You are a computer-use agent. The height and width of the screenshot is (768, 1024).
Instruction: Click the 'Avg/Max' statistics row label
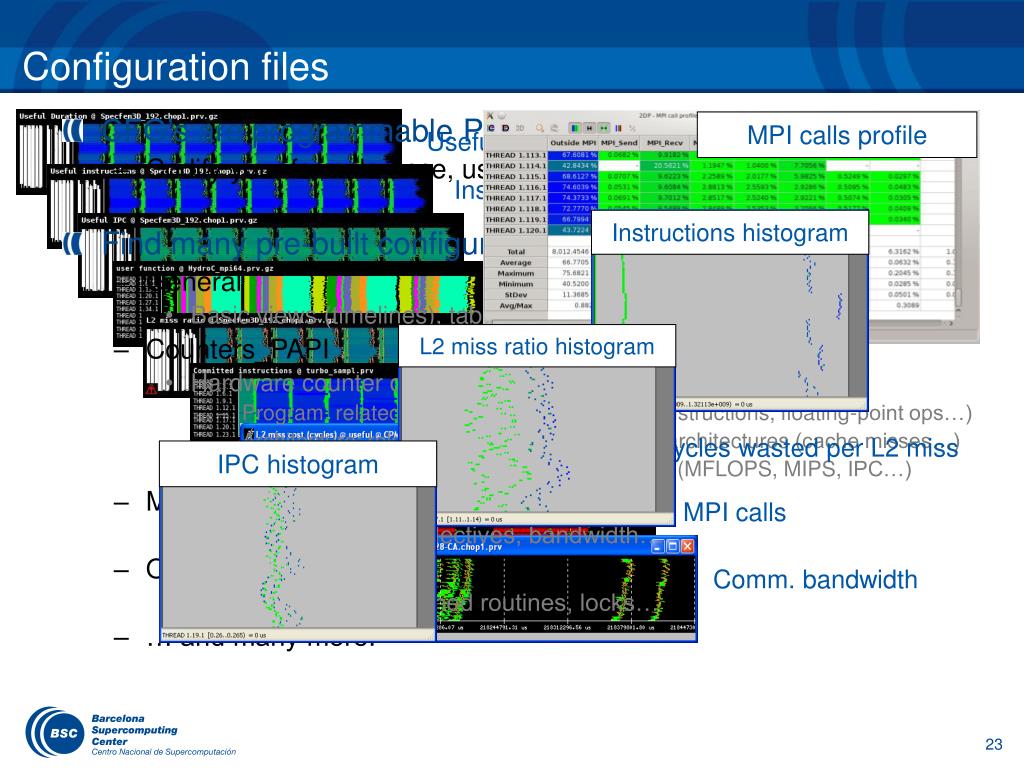click(x=516, y=306)
